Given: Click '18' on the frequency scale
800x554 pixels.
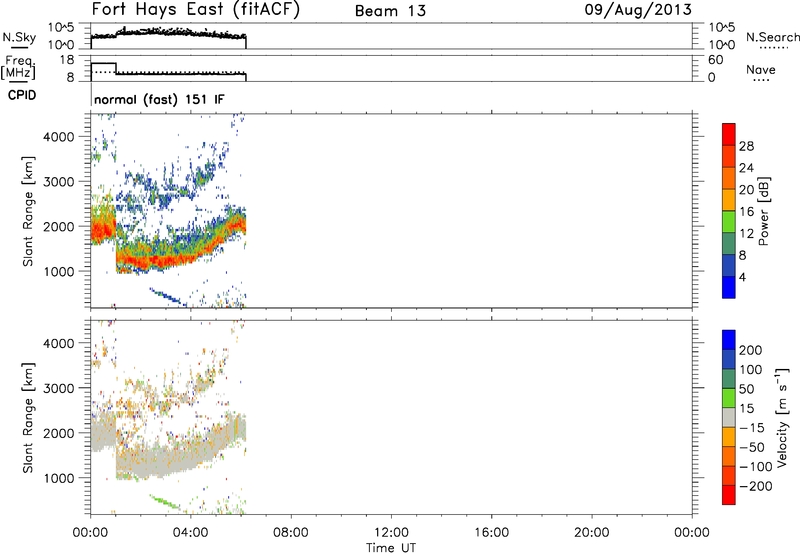Looking at the screenshot, I should 67,60.
